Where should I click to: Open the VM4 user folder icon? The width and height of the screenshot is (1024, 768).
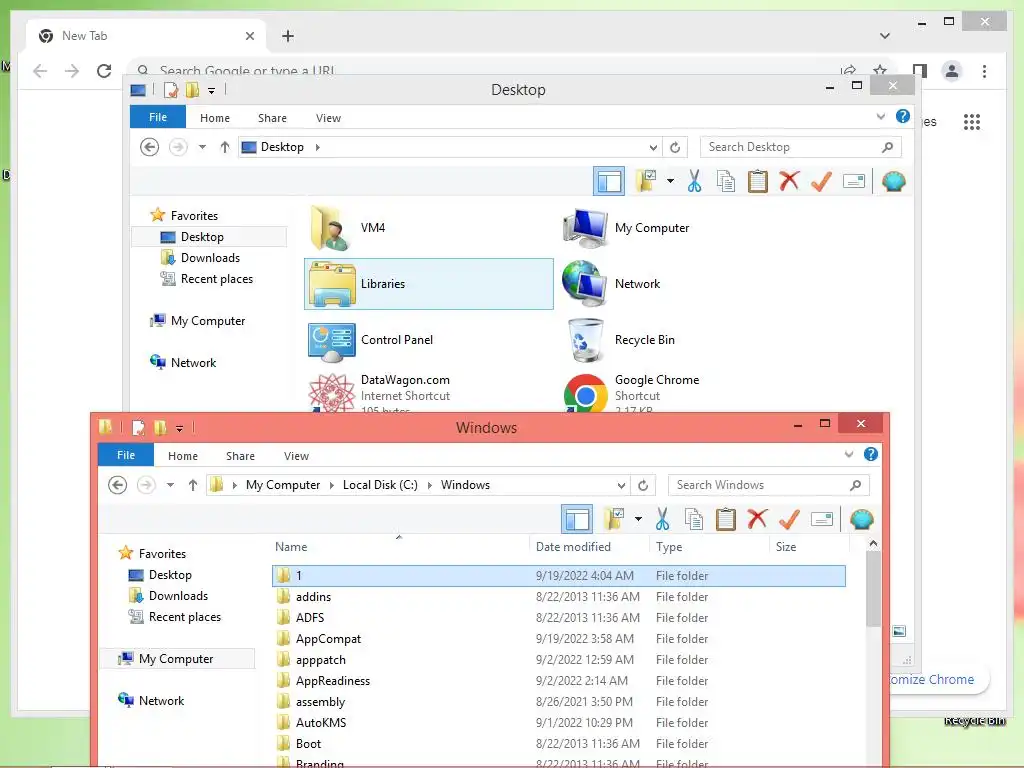pyautogui.click(x=328, y=227)
